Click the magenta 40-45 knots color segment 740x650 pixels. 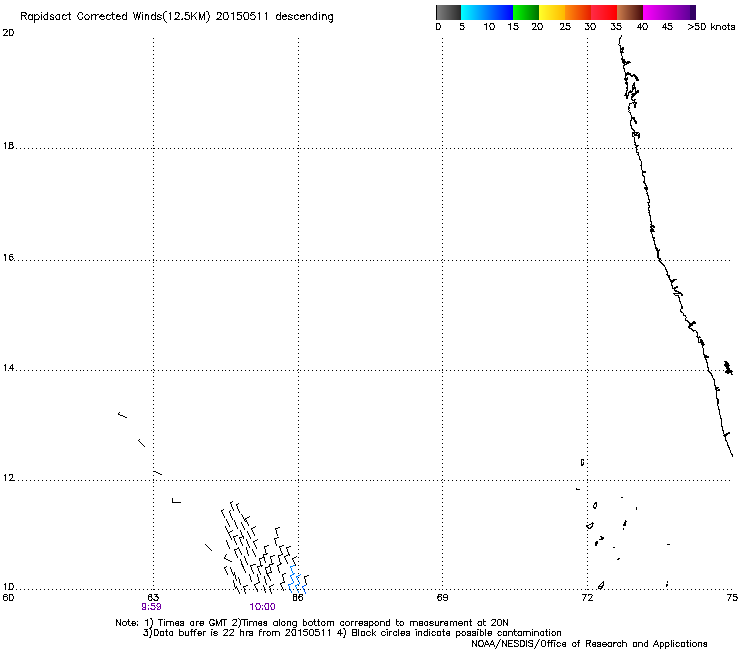[x=656, y=12]
